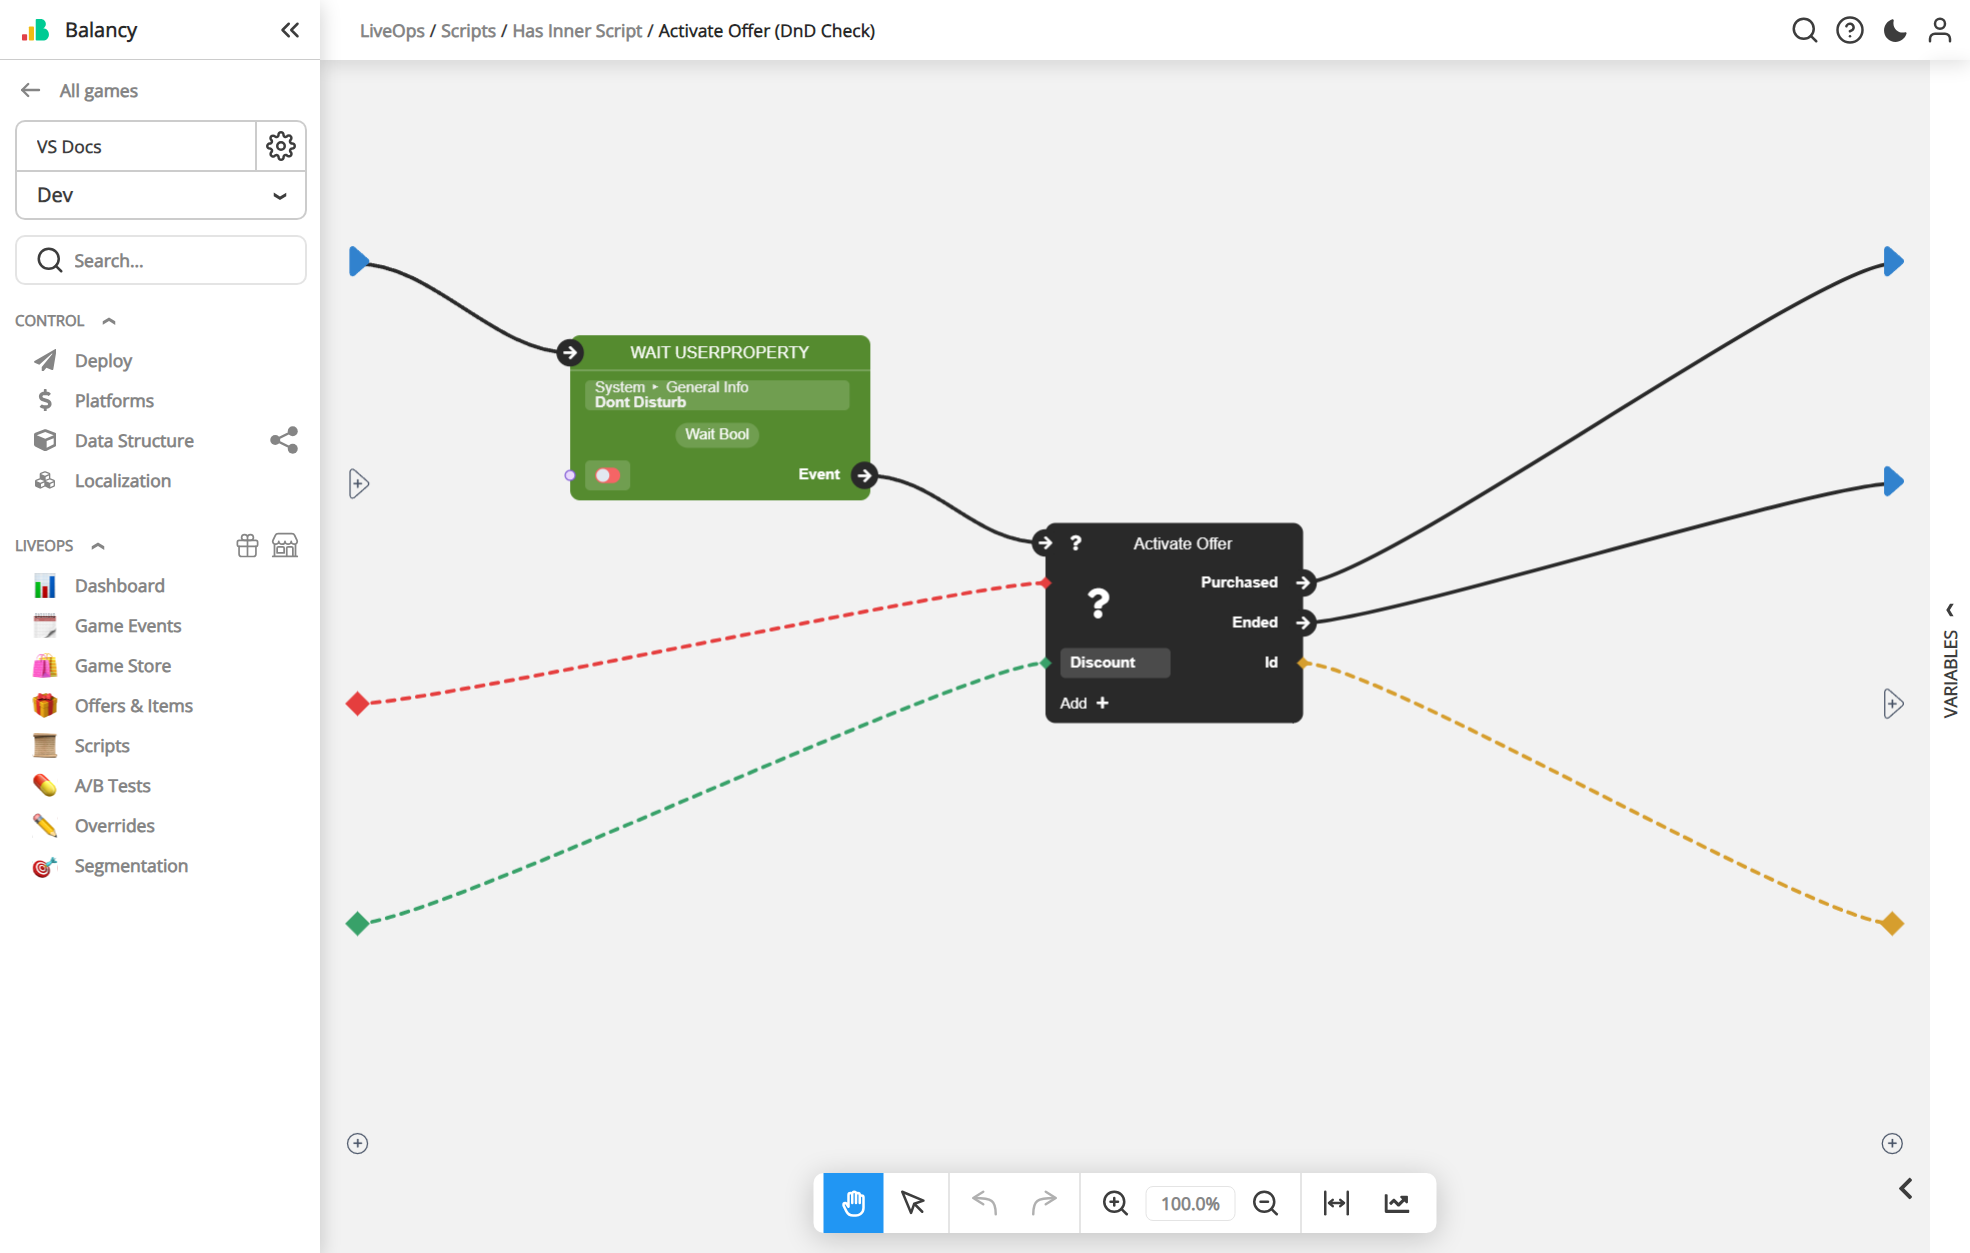This screenshot has width=1970, height=1253.
Task: Open Offers & Items in sidebar
Action: point(133,706)
